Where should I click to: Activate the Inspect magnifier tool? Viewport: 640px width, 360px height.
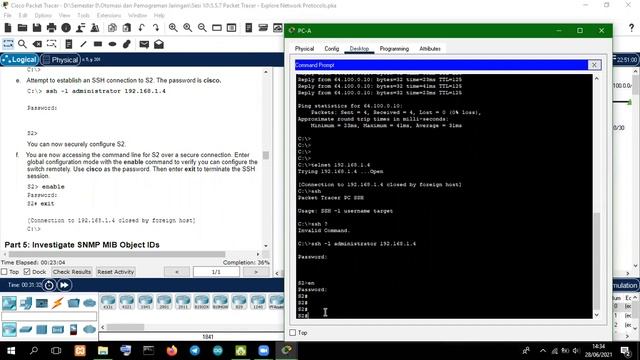pos(22,44)
